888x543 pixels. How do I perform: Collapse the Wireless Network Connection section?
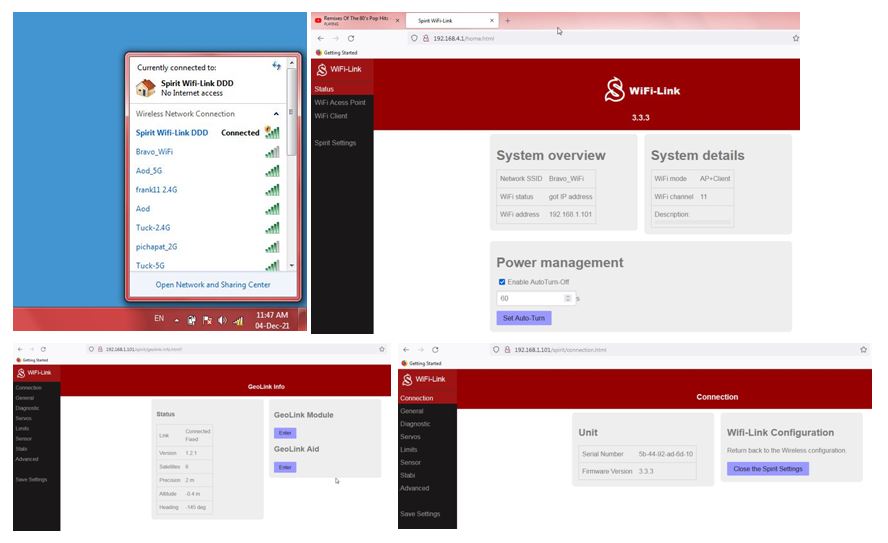click(277, 114)
